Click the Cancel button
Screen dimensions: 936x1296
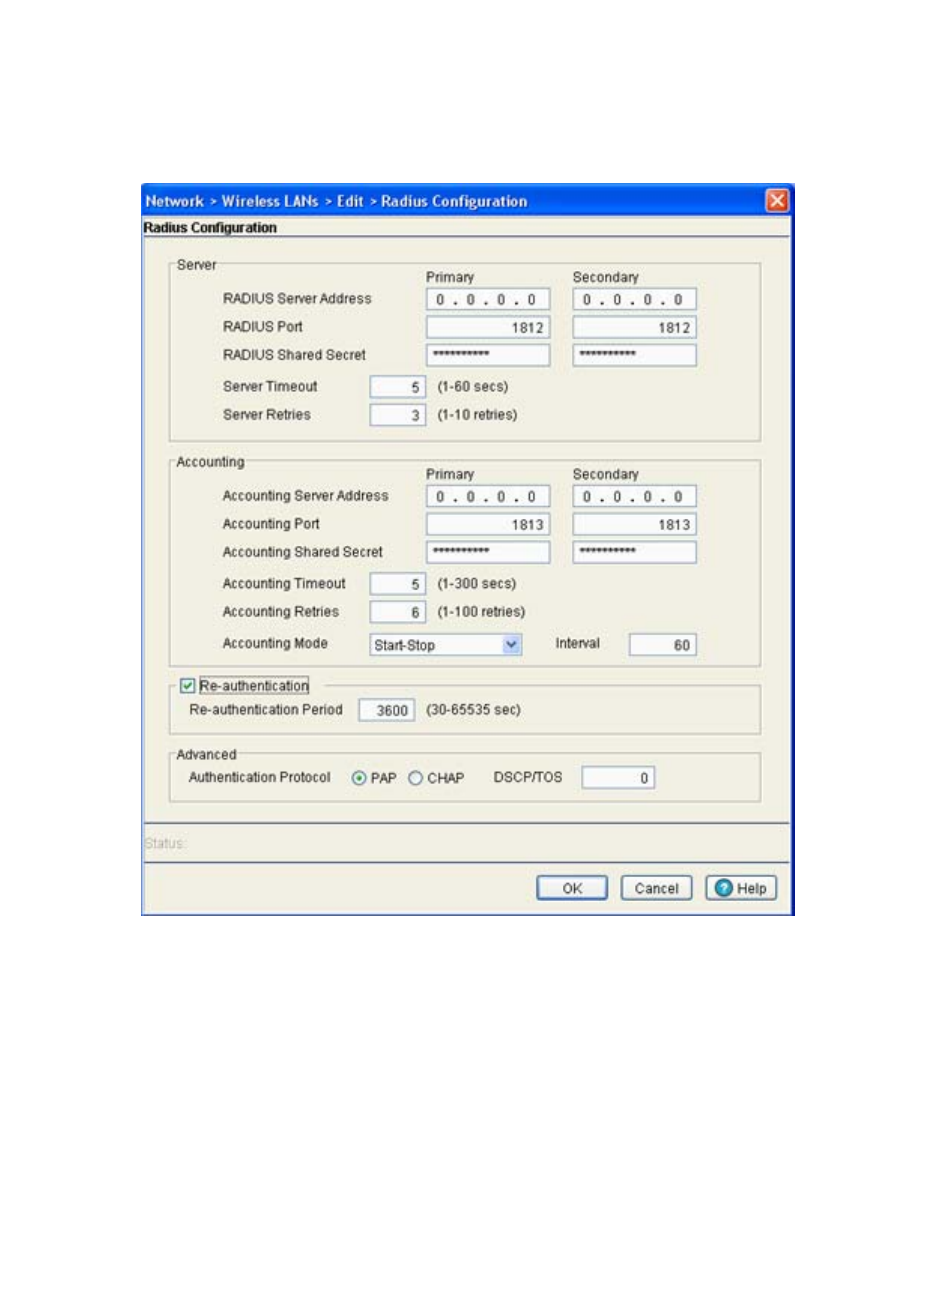coord(656,888)
